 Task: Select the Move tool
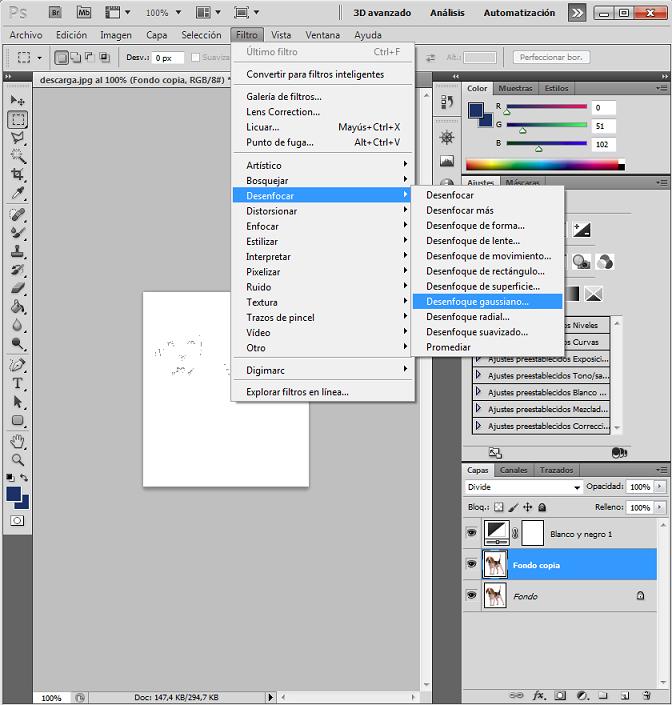click(x=18, y=100)
